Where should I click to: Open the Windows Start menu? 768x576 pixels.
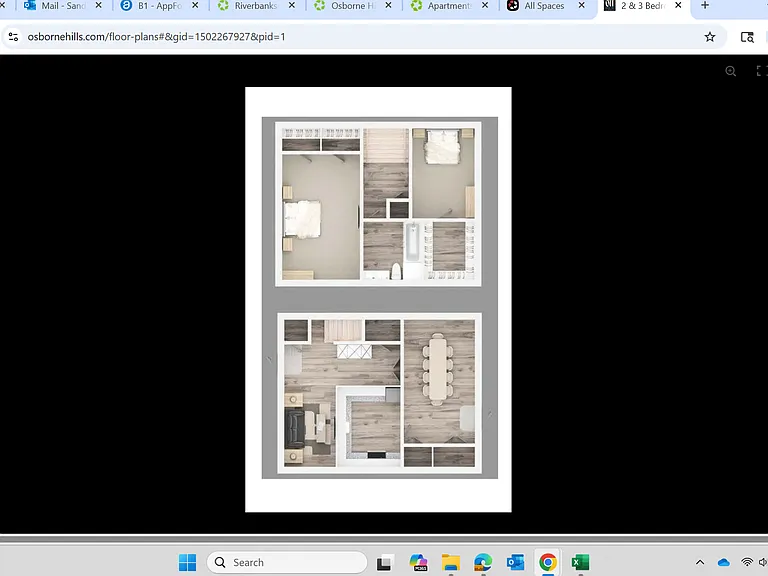(x=187, y=562)
